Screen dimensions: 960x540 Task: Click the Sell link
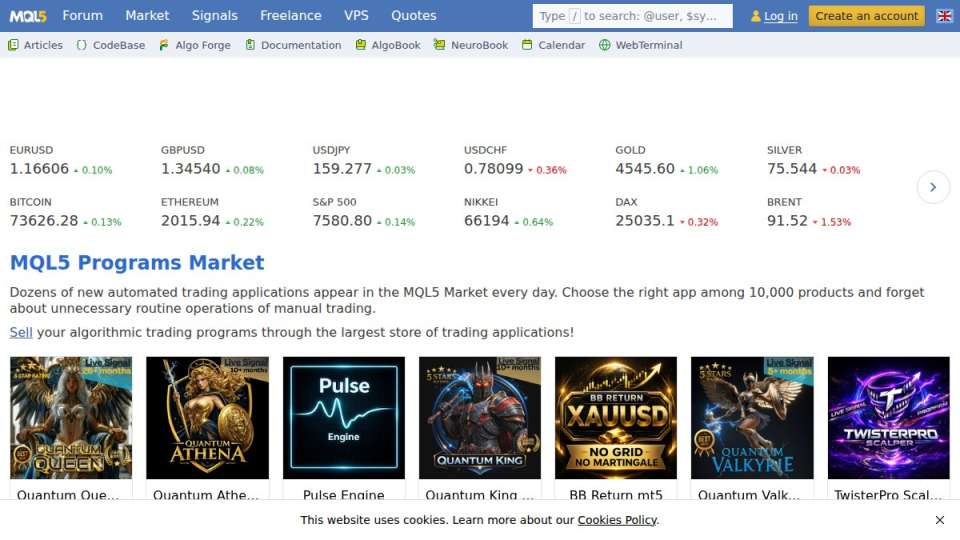tap(21, 332)
